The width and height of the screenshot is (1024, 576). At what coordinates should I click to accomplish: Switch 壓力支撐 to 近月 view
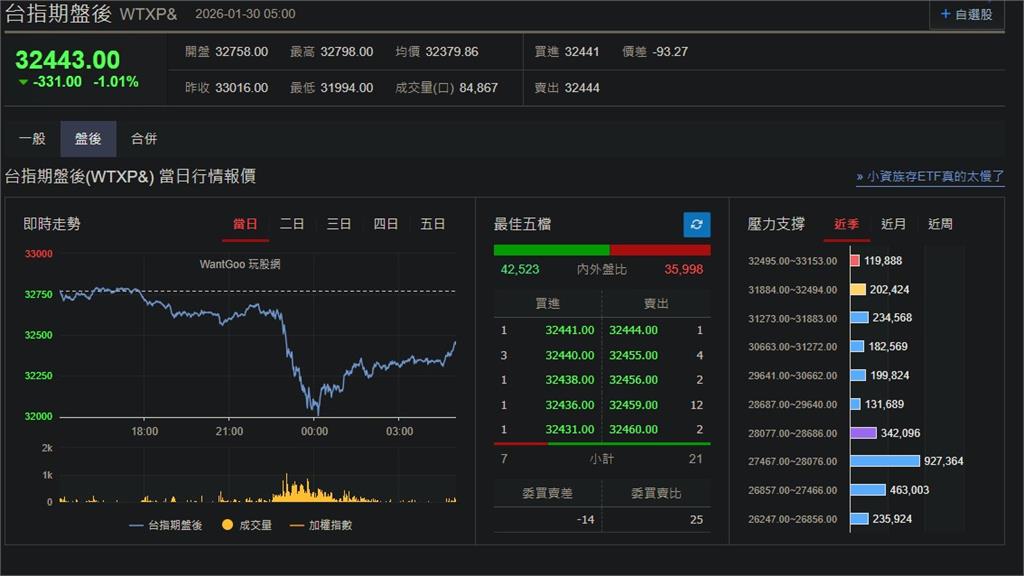(x=893, y=224)
